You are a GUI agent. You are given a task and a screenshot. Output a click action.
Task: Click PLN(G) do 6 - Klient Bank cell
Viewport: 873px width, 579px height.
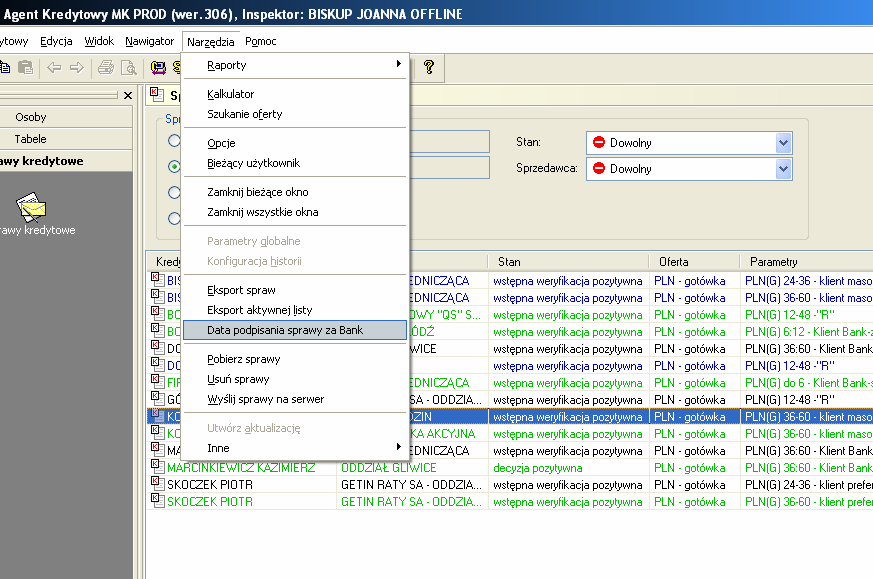(x=808, y=382)
